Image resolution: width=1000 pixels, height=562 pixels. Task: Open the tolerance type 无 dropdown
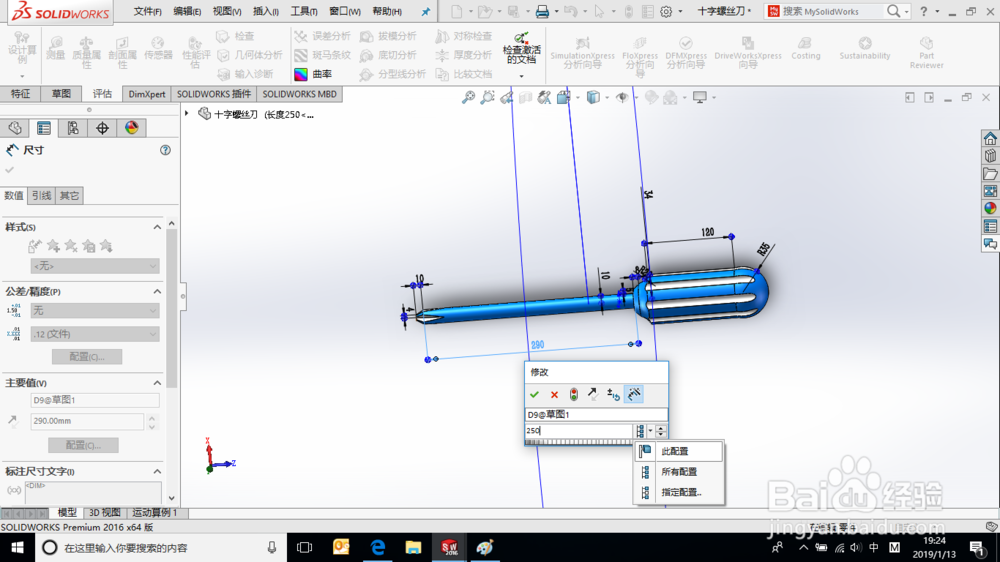click(95, 311)
